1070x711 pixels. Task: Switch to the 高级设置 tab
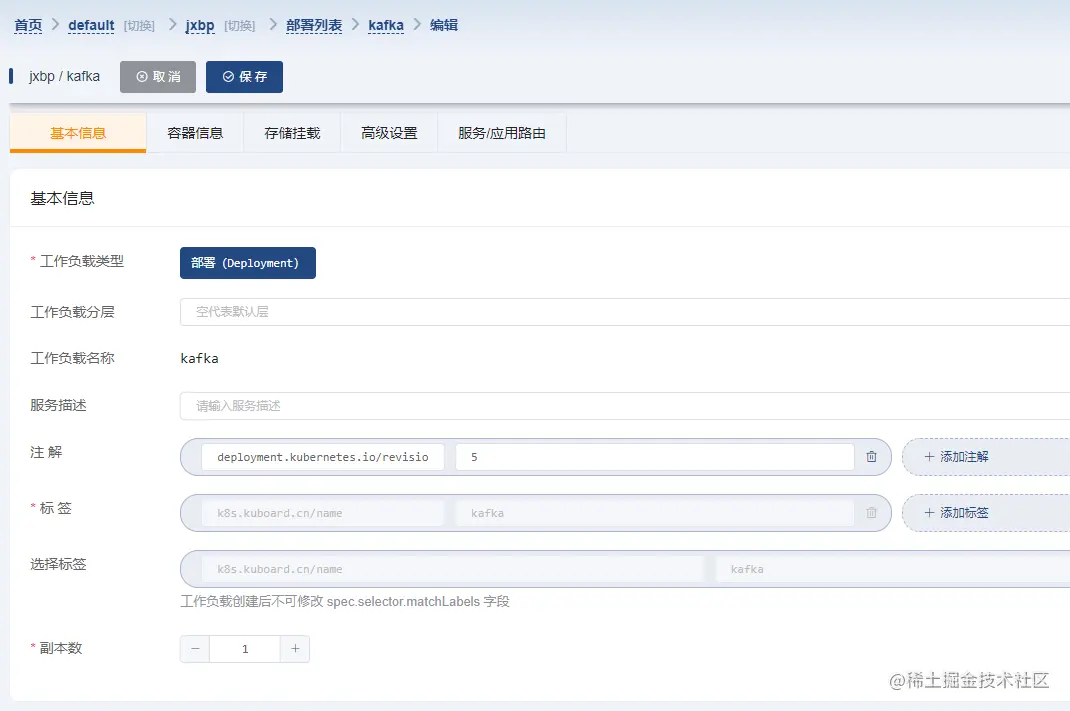(389, 133)
